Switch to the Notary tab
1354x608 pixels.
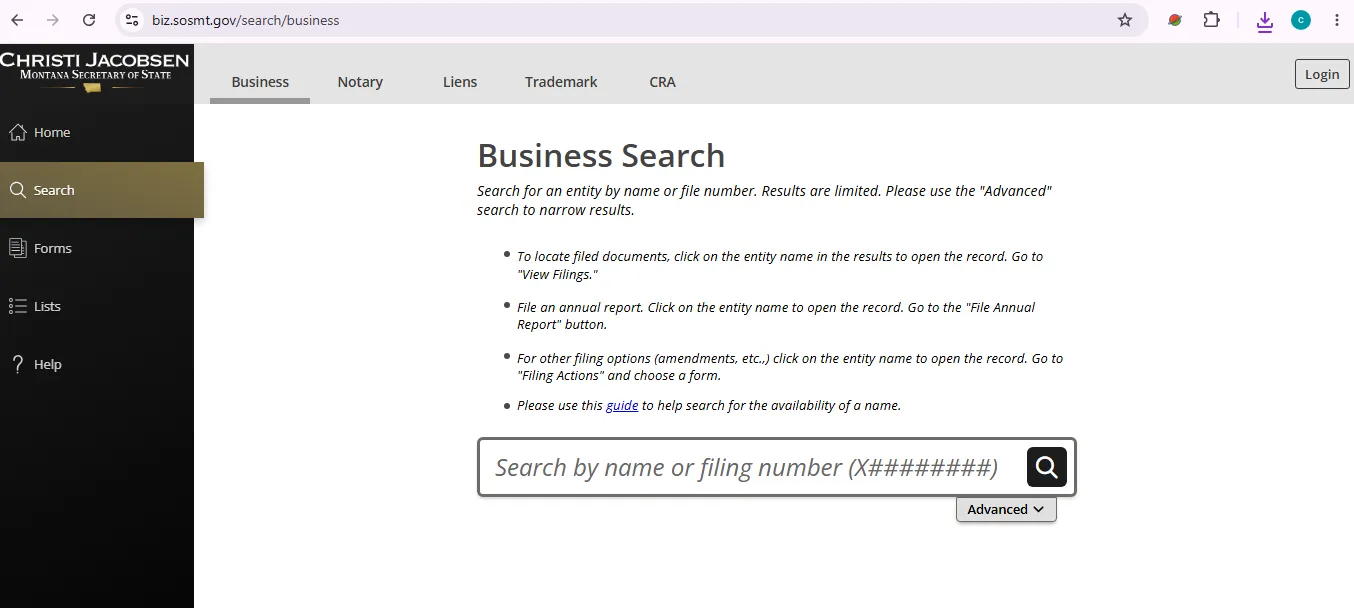coord(360,82)
